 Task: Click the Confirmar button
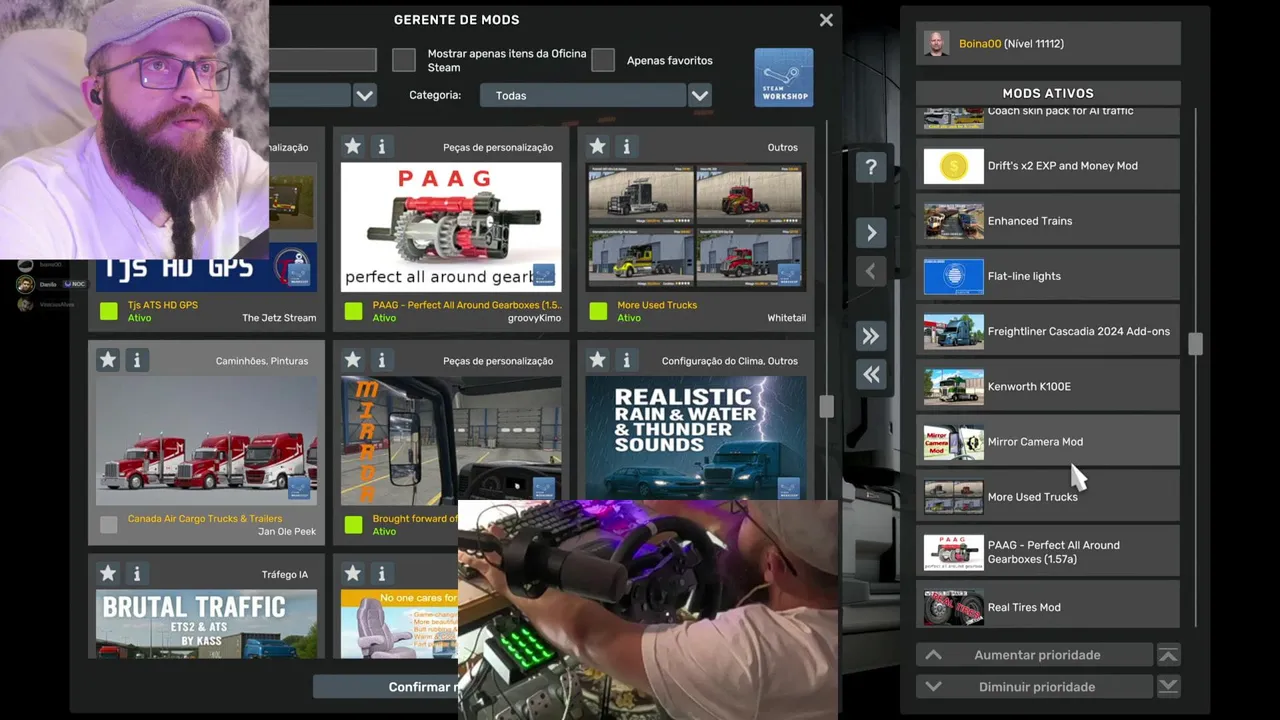tap(386, 687)
